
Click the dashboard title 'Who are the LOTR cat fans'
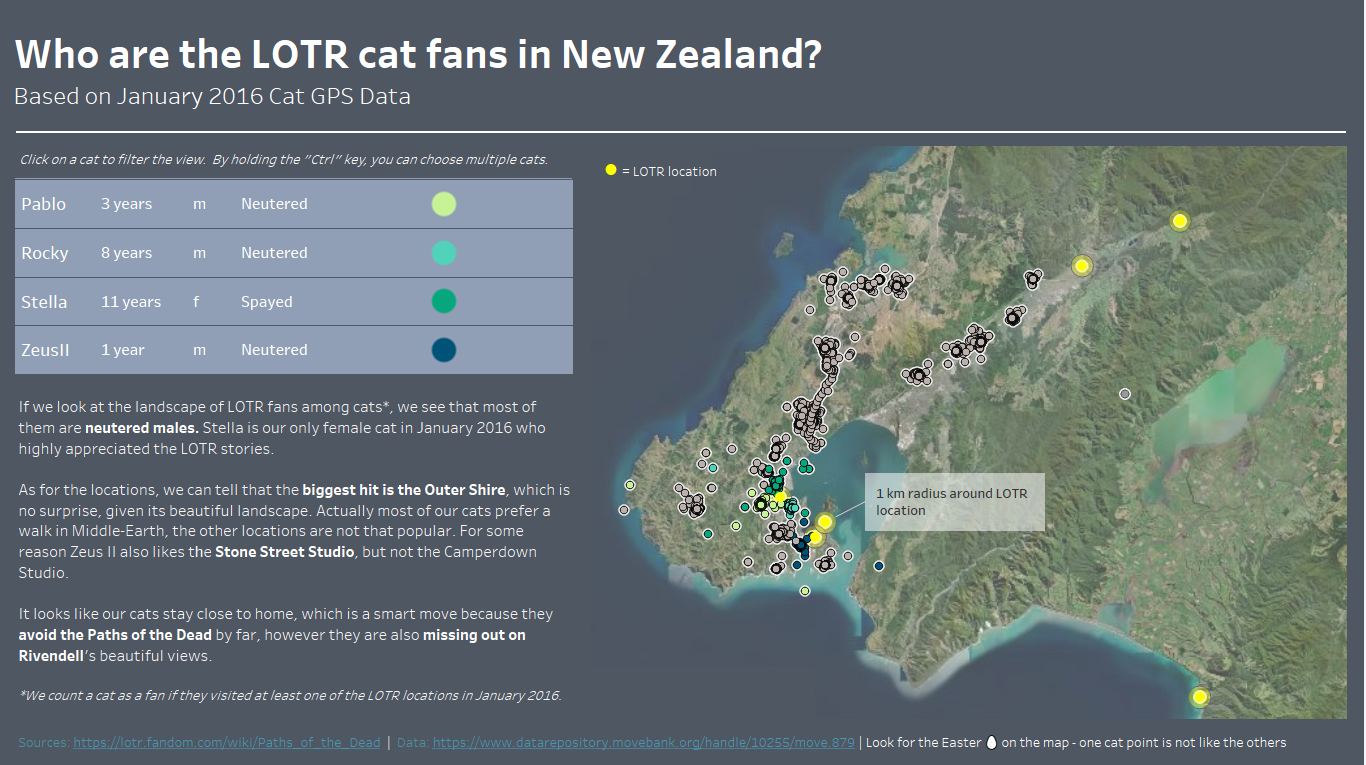pos(418,54)
